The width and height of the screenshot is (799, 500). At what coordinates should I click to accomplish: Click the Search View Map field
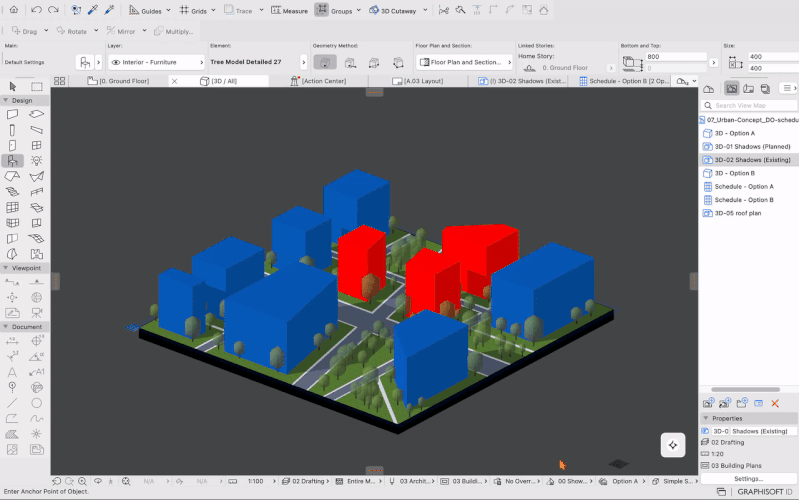[749, 106]
